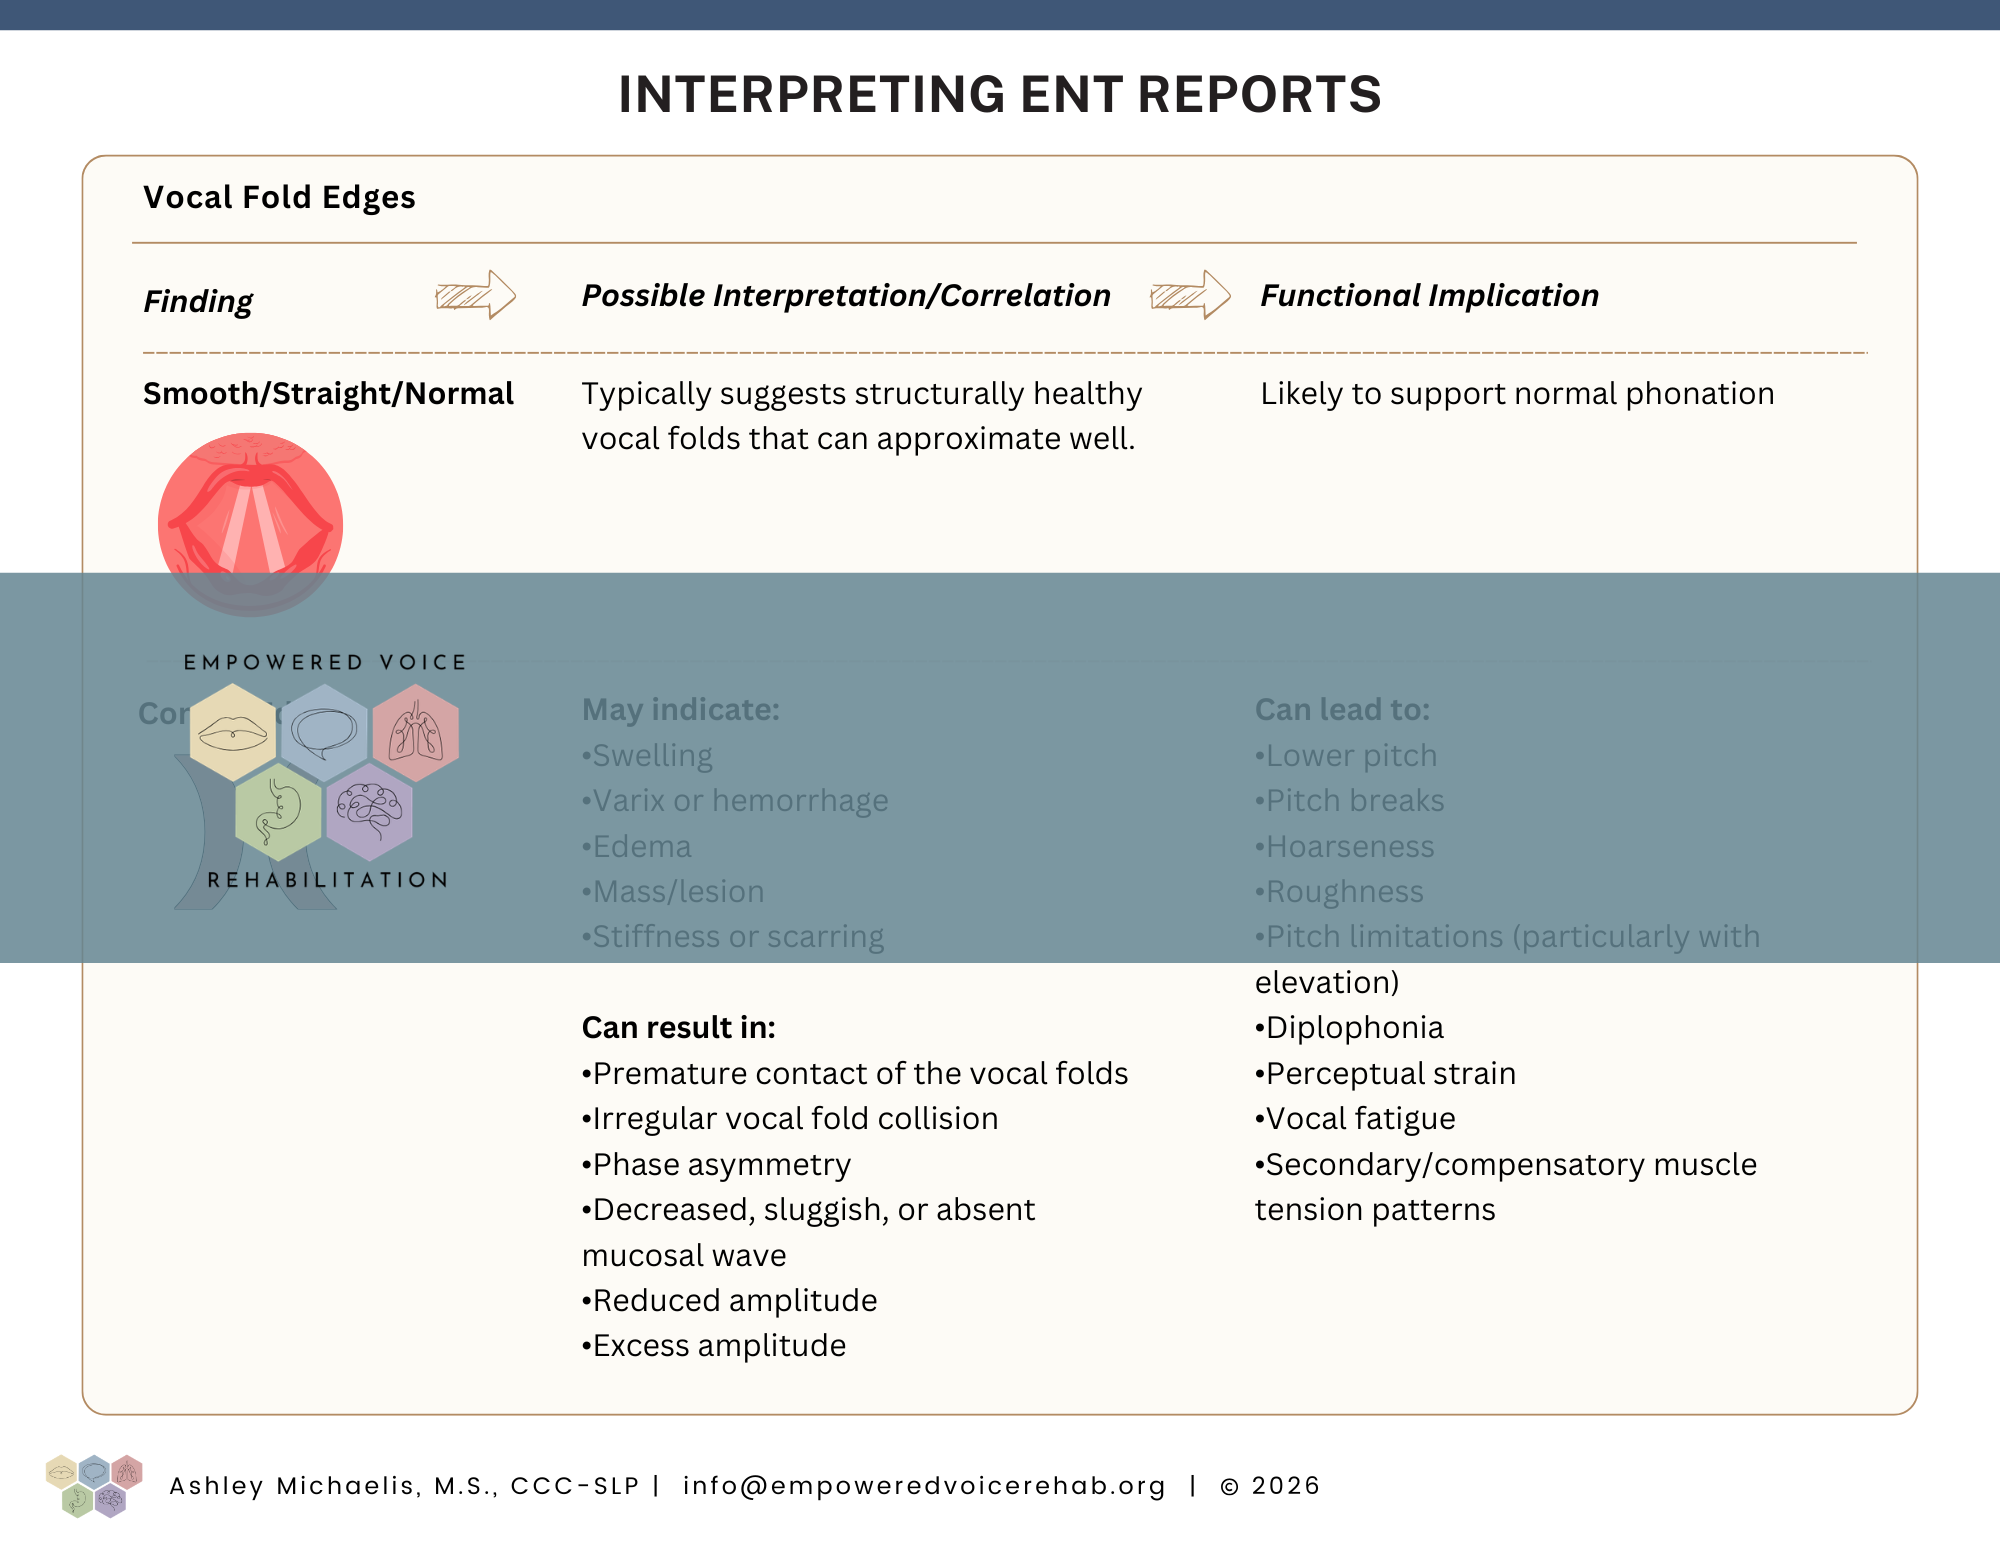Click the Vocal Fold Edges section heading
The height and width of the screenshot is (1545, 2000).
tap(279, 197)
